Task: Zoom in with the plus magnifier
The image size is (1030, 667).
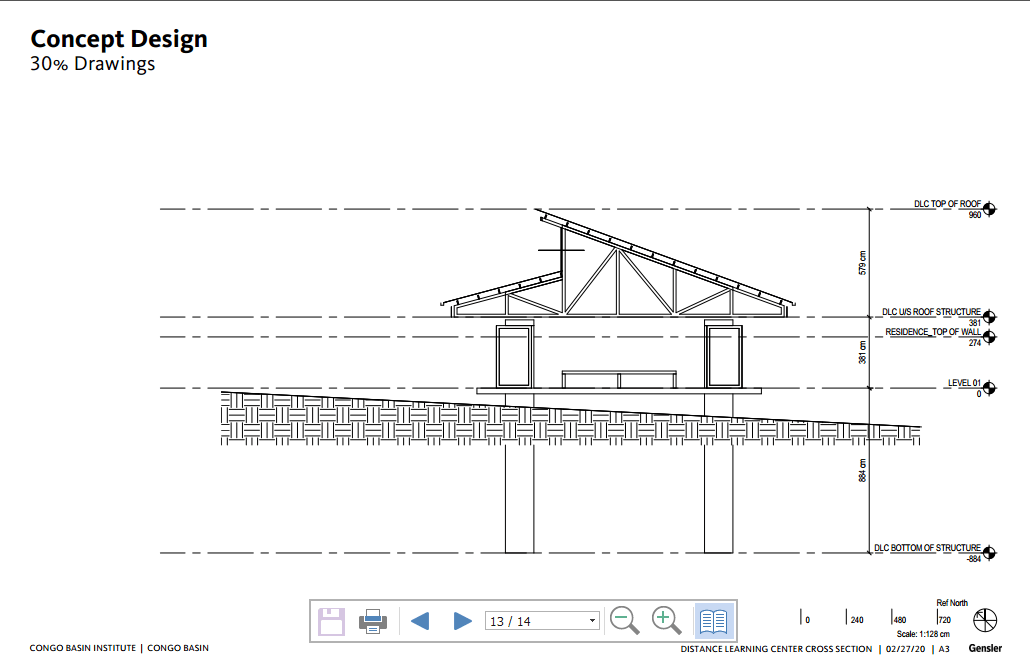Action: click(666, 621)
